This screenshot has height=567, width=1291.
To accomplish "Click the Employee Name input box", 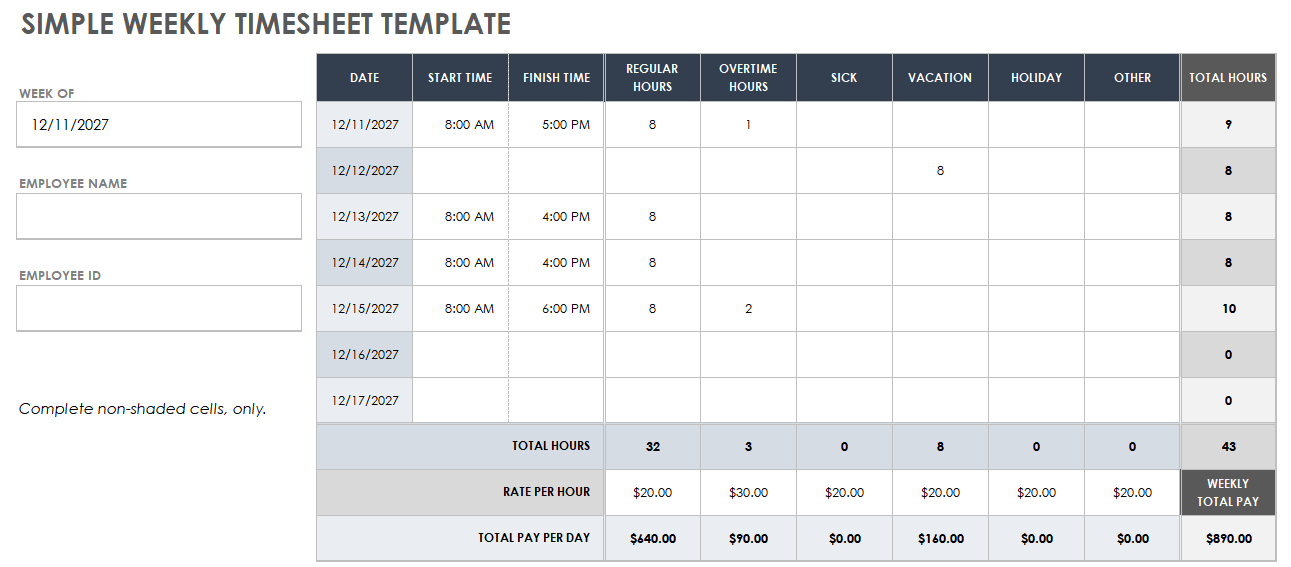I will (158, 216).
